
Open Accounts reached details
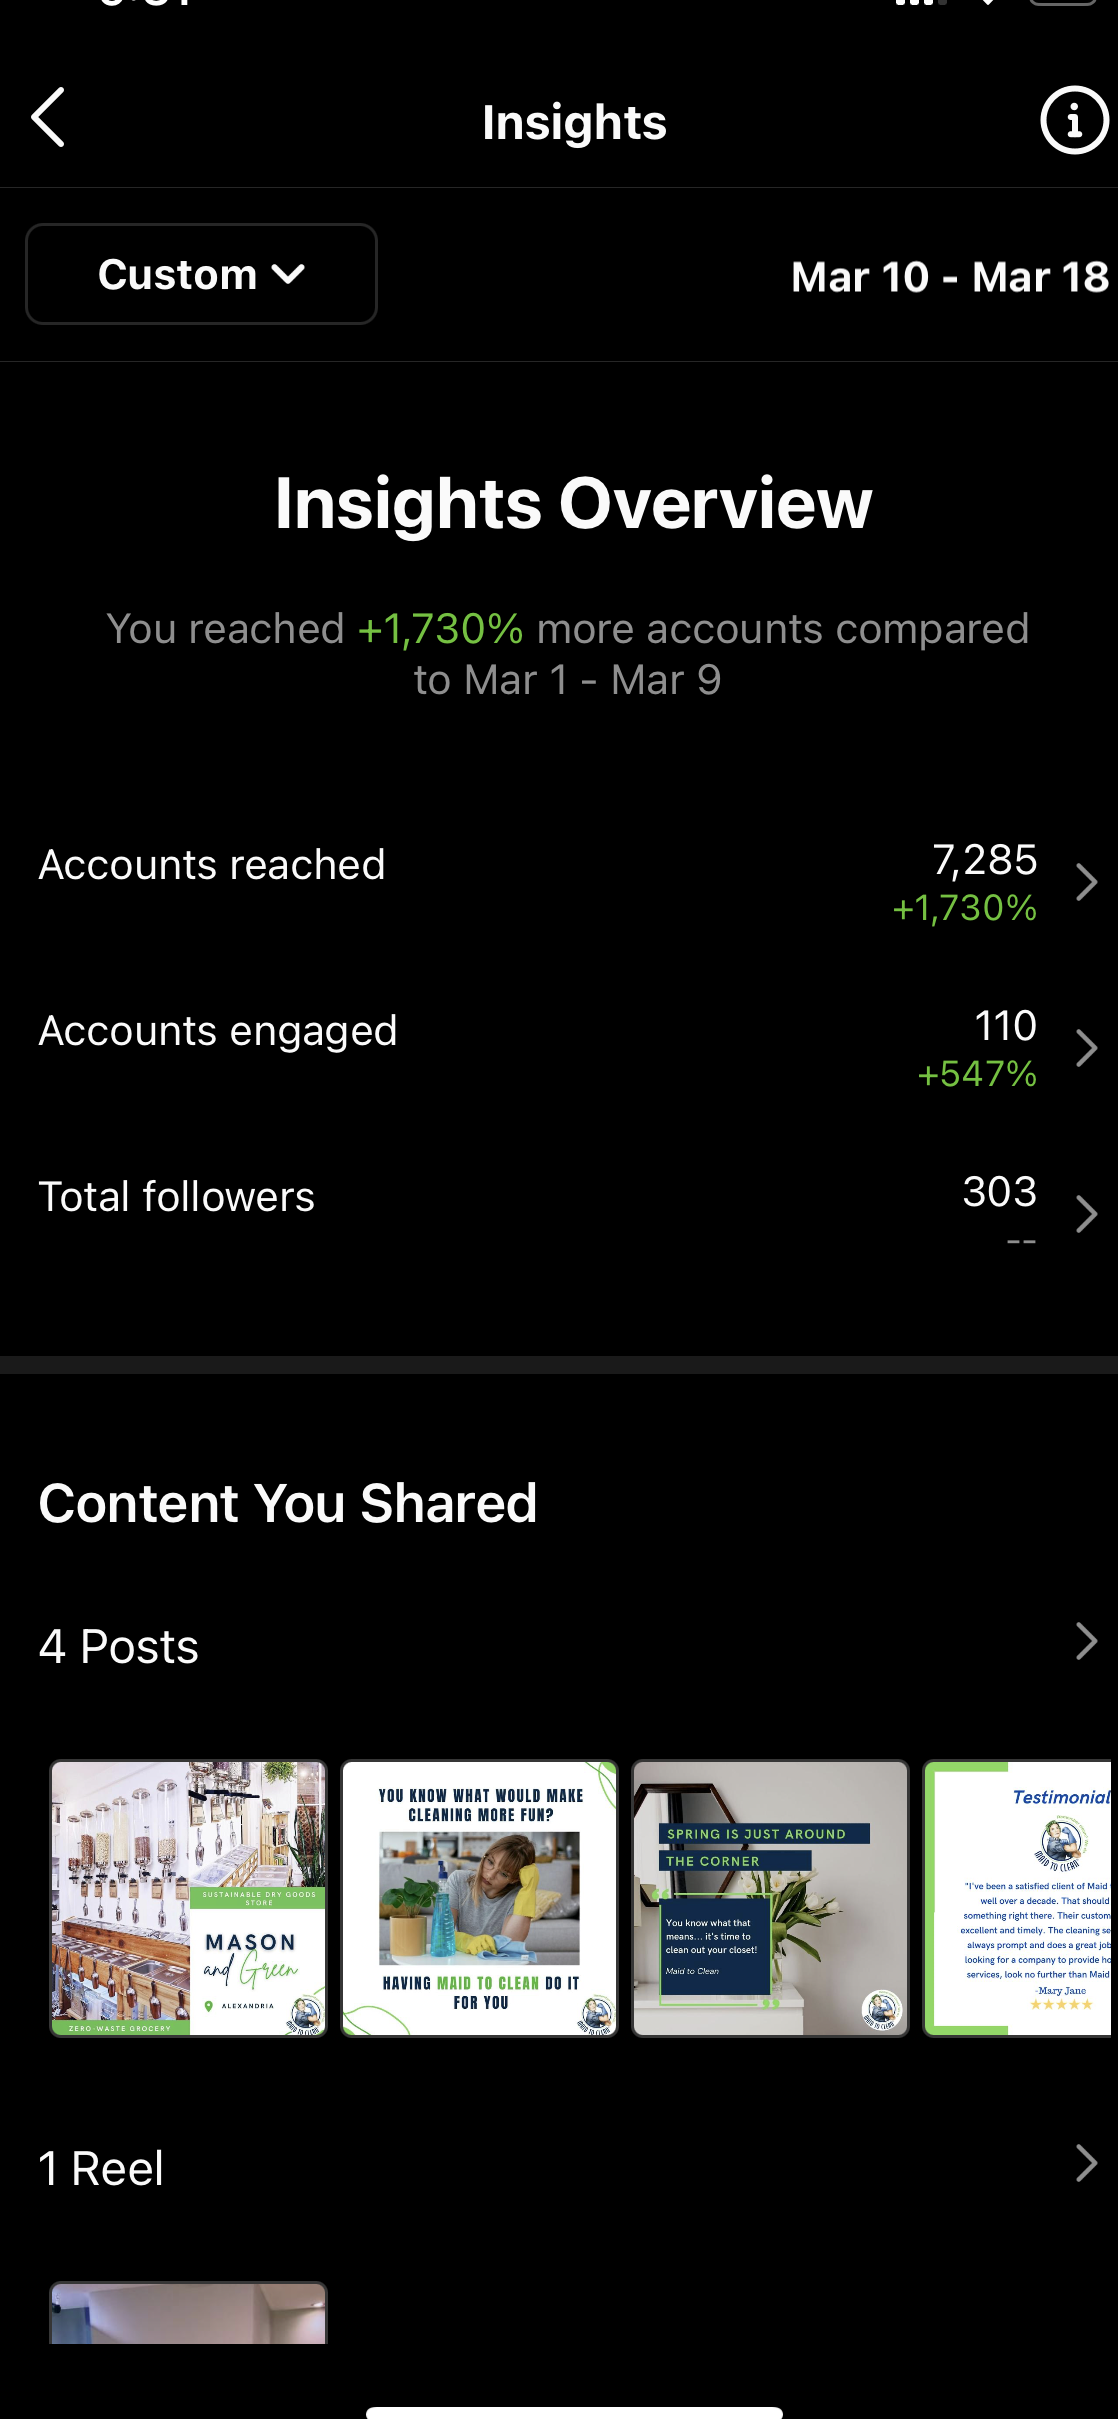[212, 865]
